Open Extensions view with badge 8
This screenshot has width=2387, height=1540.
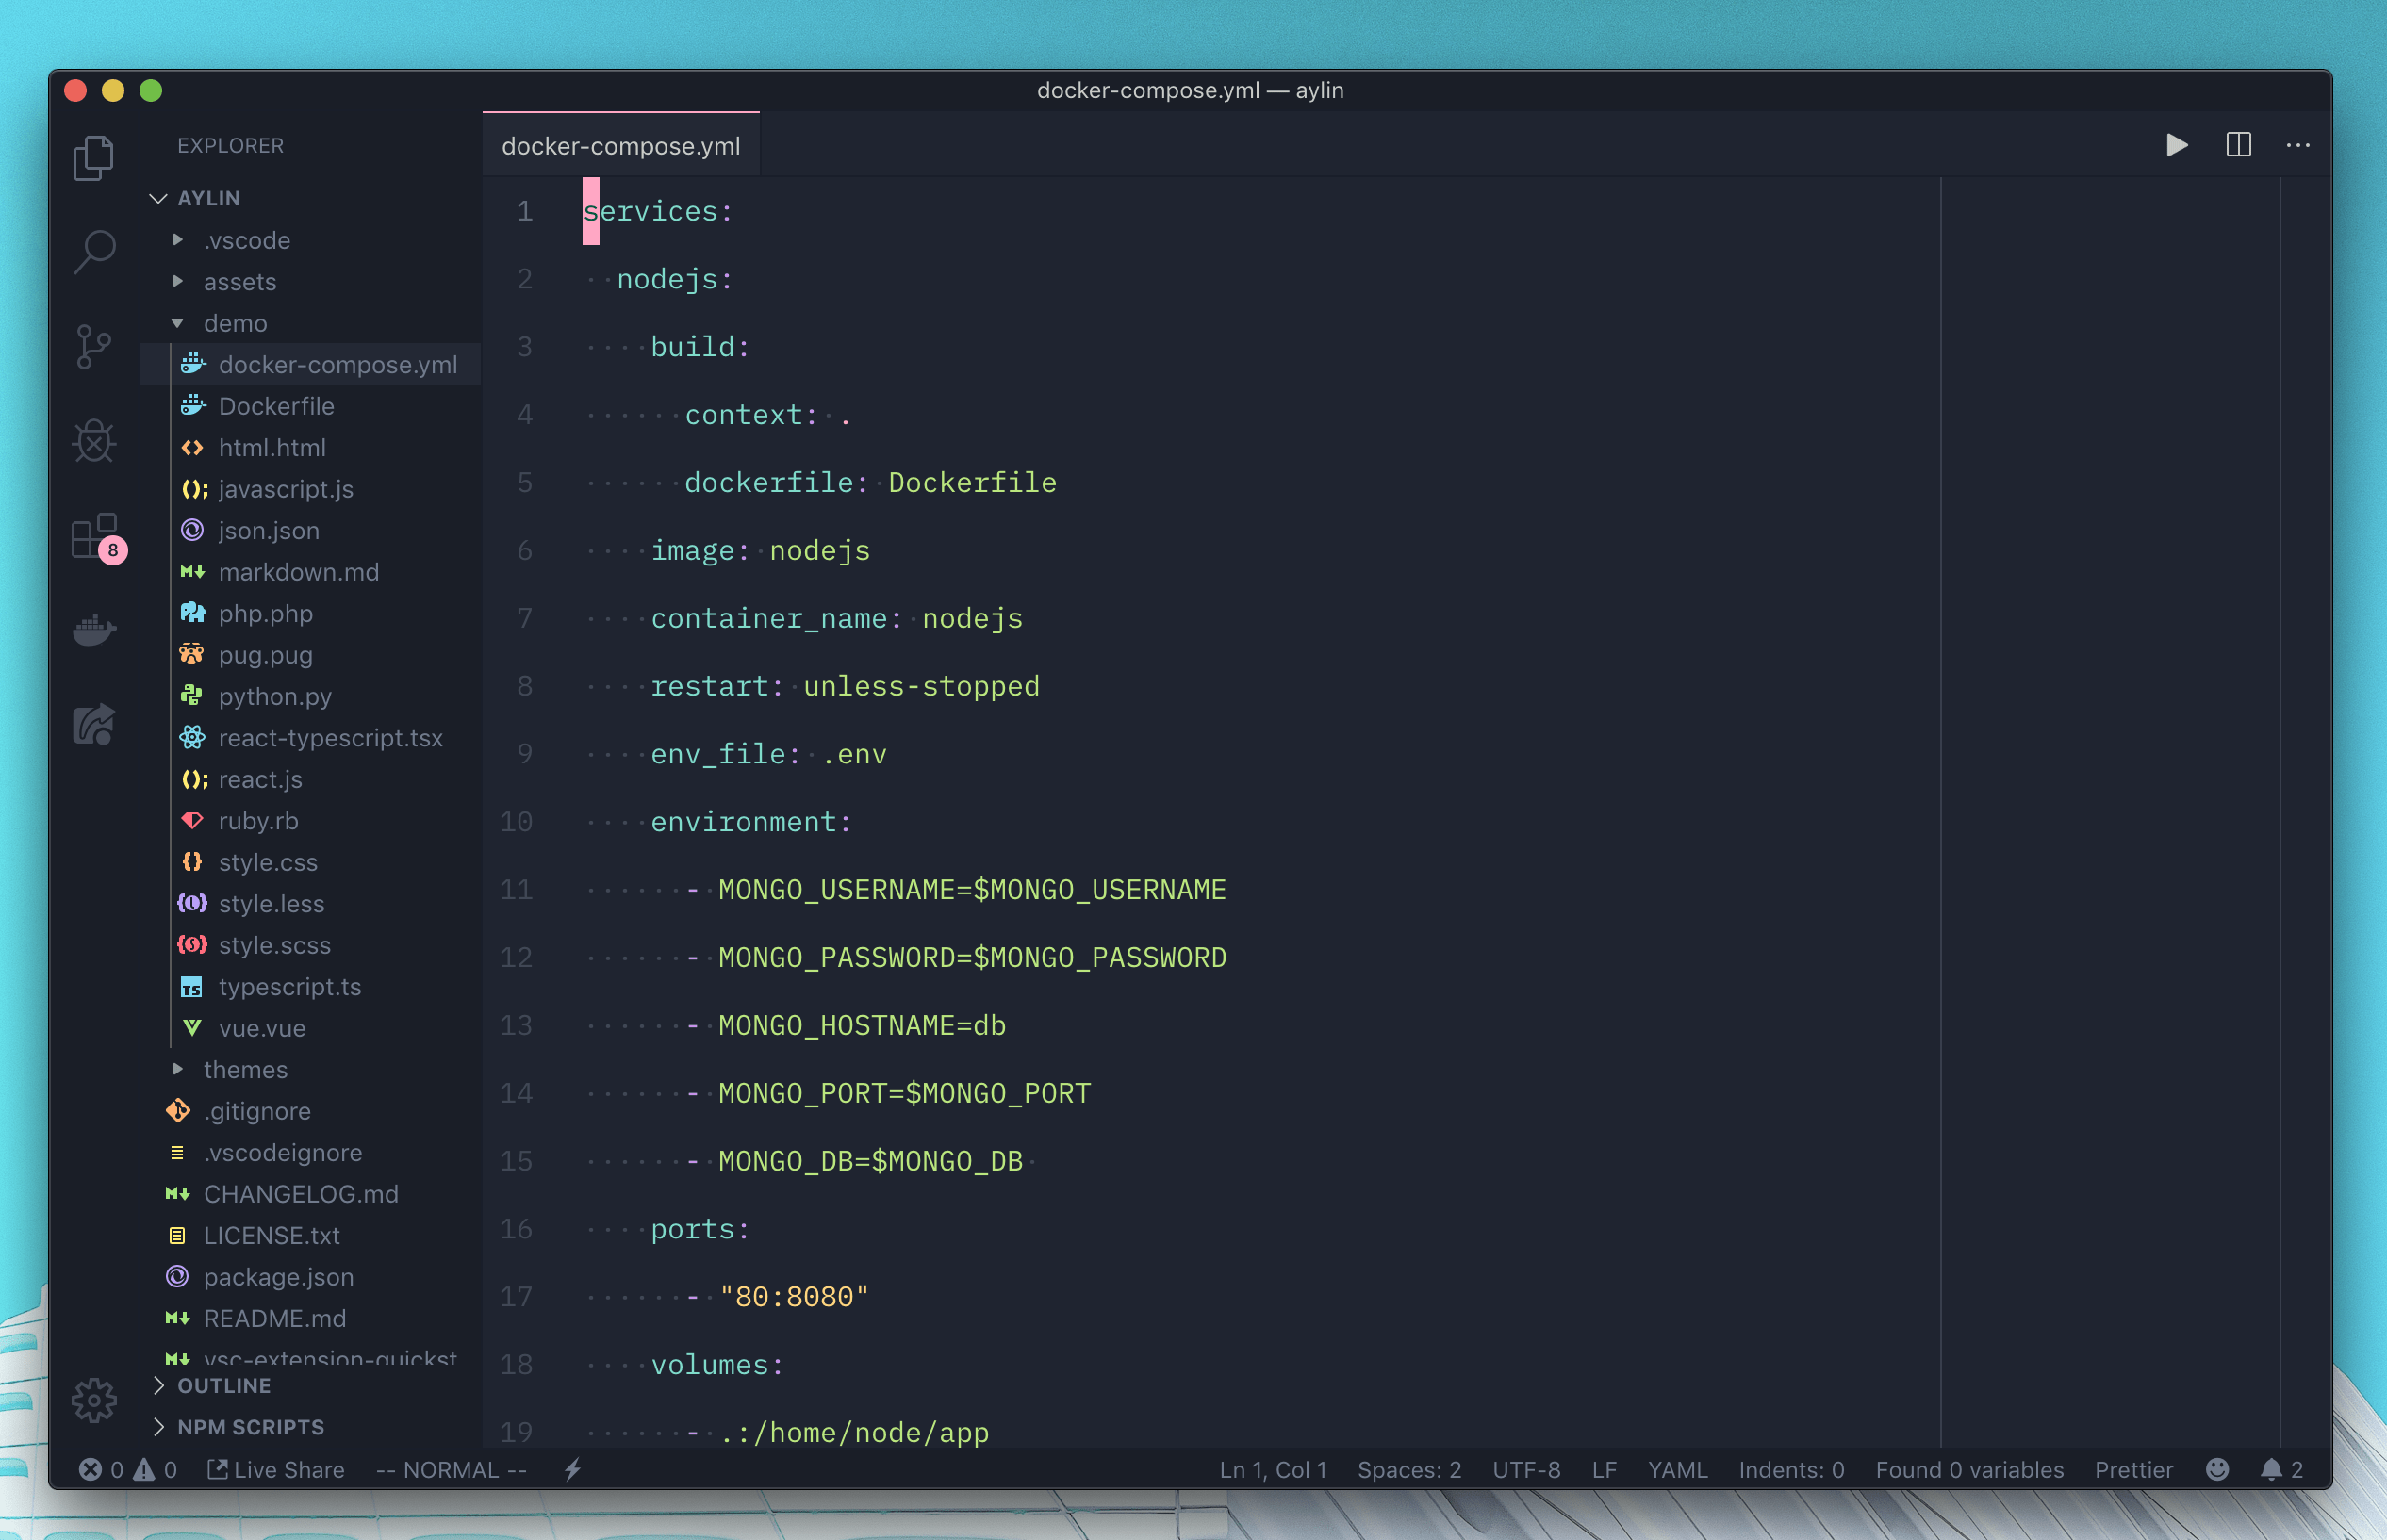[96, 537]
